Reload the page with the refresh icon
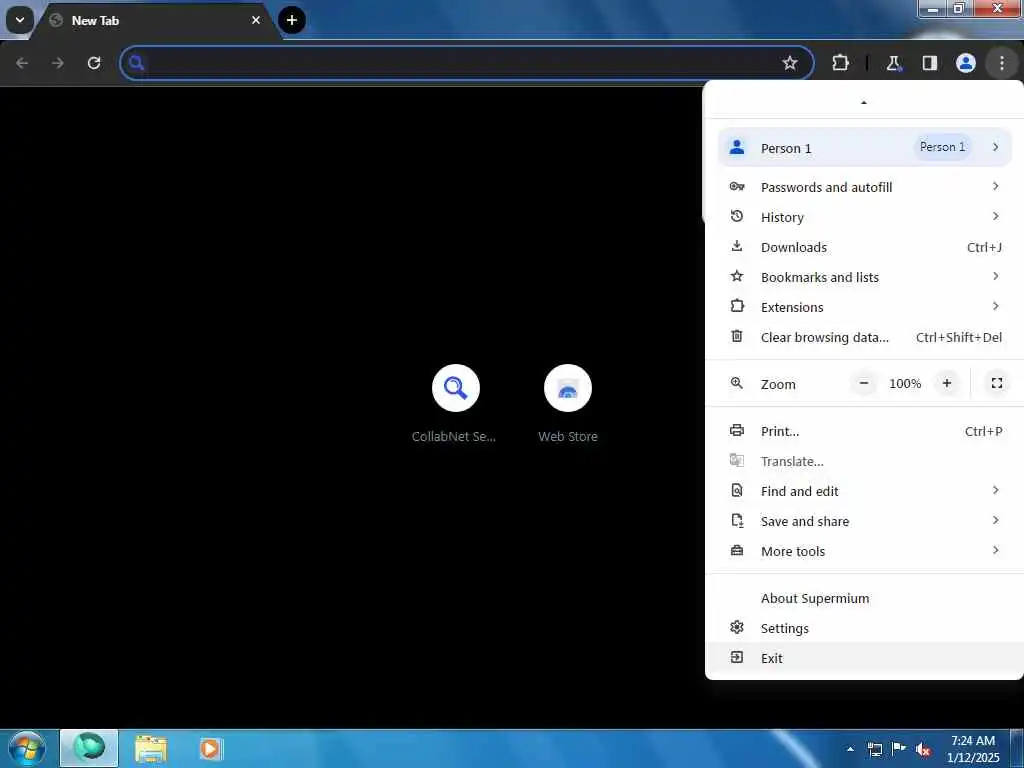 (94, 63)
